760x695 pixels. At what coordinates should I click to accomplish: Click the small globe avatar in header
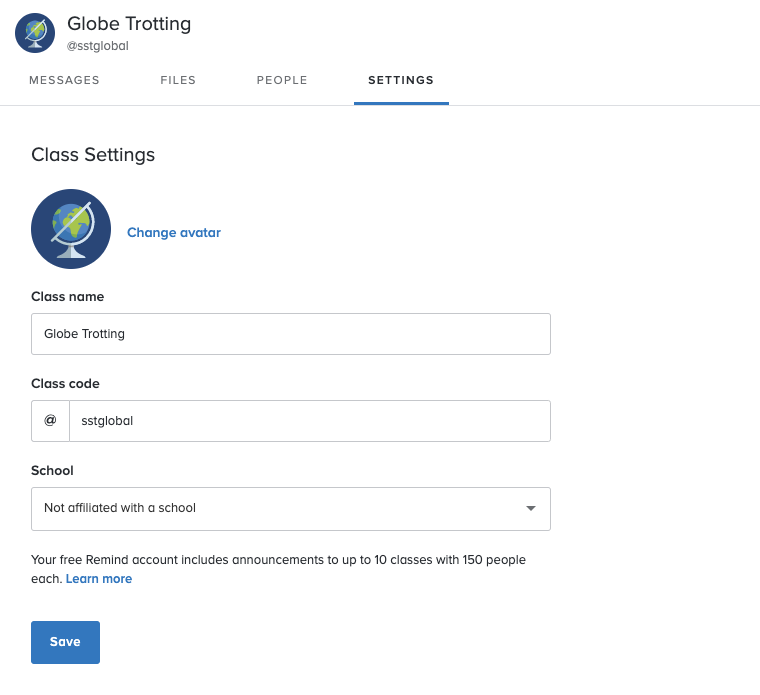click(x=35, y=33)
